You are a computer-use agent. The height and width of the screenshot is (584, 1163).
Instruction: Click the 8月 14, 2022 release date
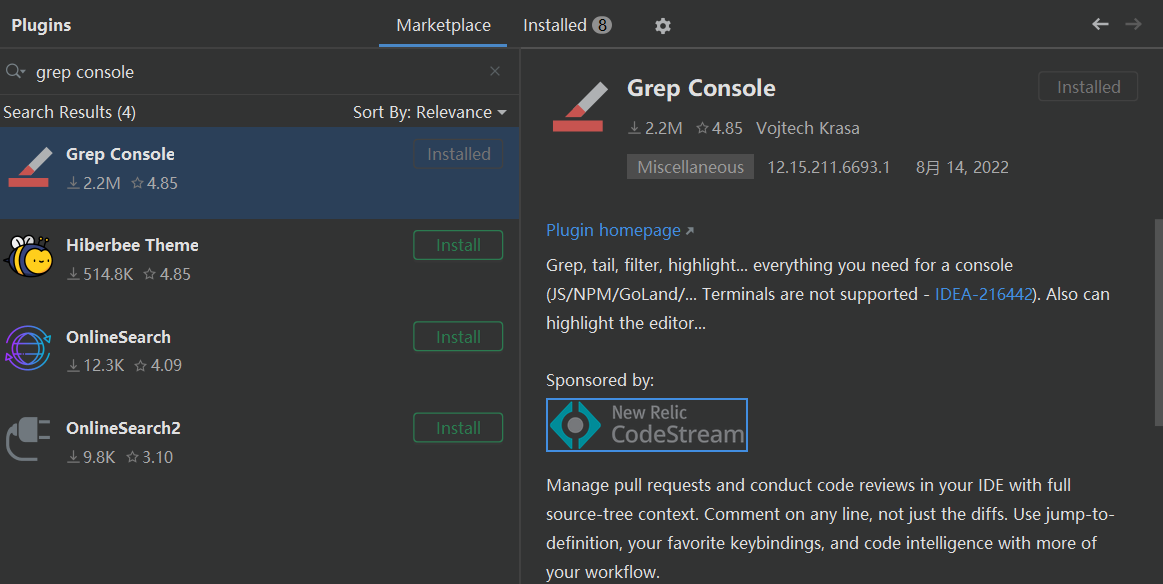tap(962, 167)
